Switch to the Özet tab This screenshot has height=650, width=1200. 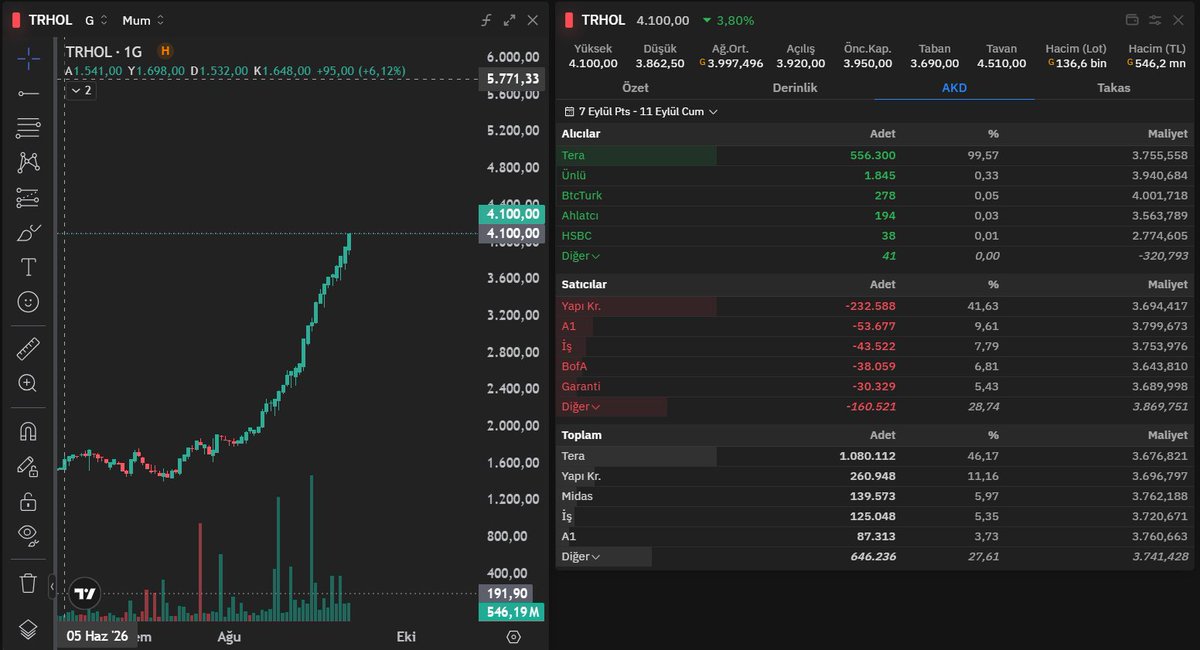click(635, 88)
